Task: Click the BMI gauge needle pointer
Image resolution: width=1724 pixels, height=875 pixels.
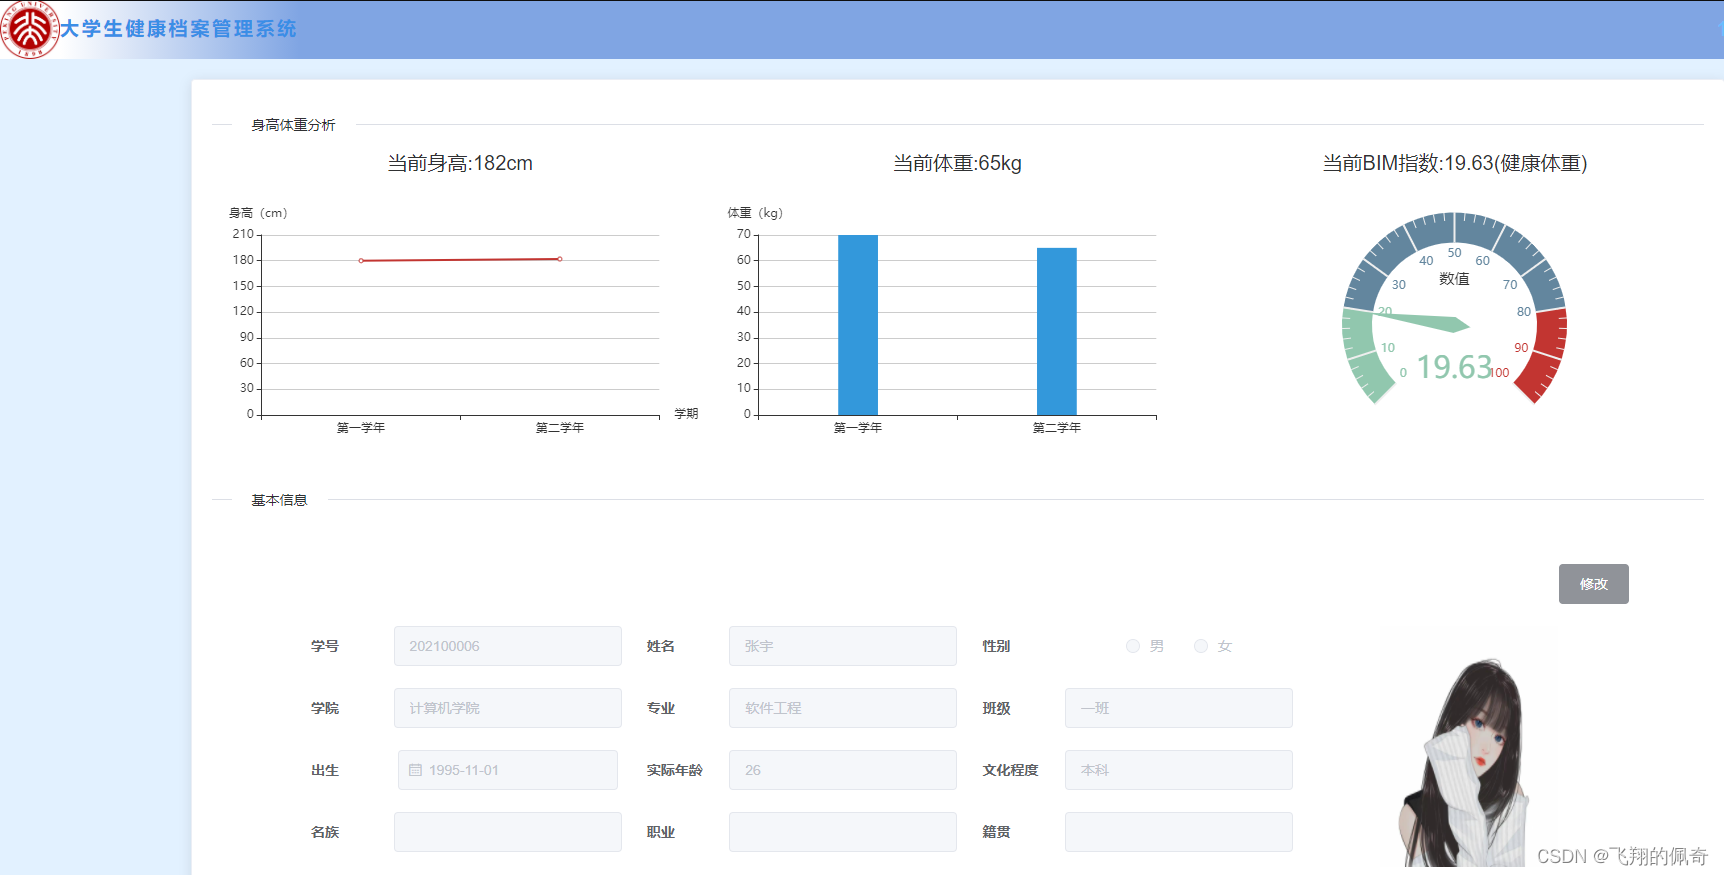Action: [x=1420, y=321]
